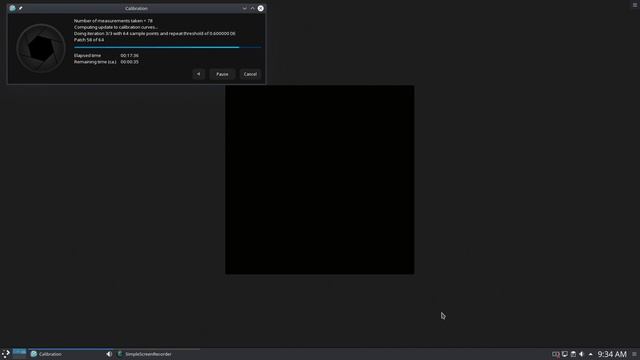
Task: Click the black measurement patch square
Action: (x=320, y=180)
